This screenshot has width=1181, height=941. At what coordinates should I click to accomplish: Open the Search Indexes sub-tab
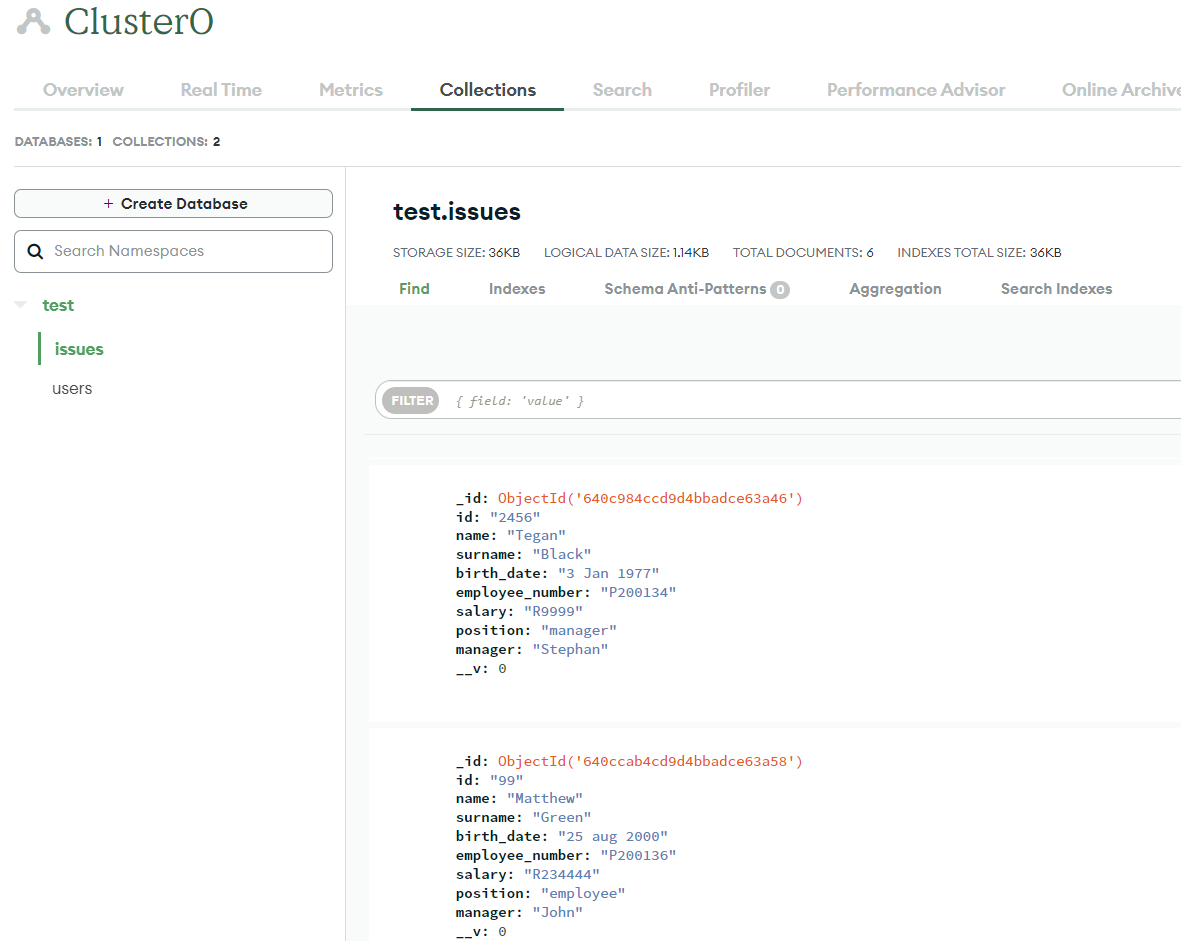click(x=1056, y=289)
